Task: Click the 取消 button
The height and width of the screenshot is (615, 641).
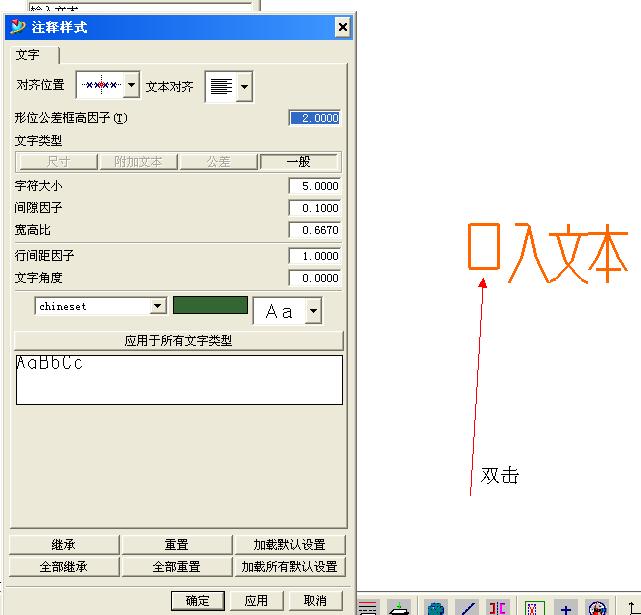Action: click(315, 601)
